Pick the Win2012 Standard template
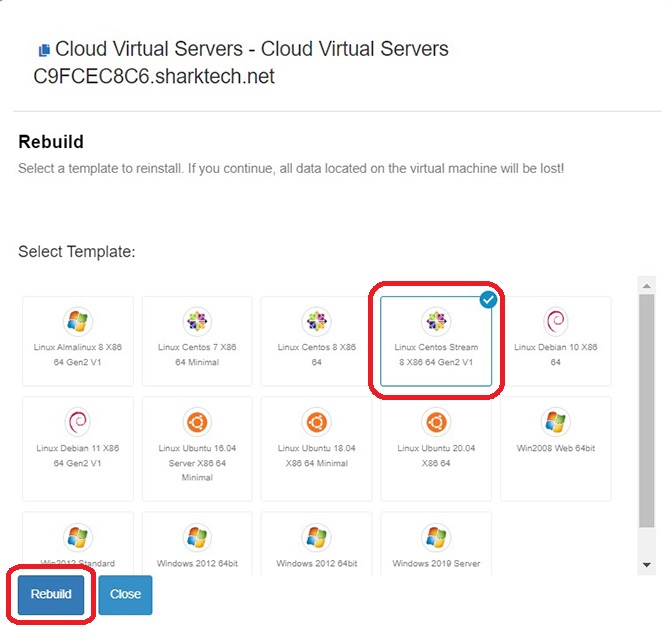Image resolution: width=672 pixels, height=640 pixels. point(78,543)
